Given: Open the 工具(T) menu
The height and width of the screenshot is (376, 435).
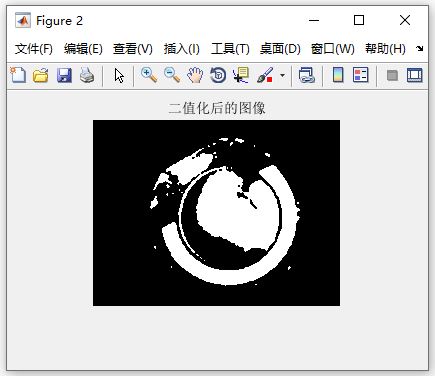Looking at the screenshot, I should pyautogui.click(x=230, y=49).
